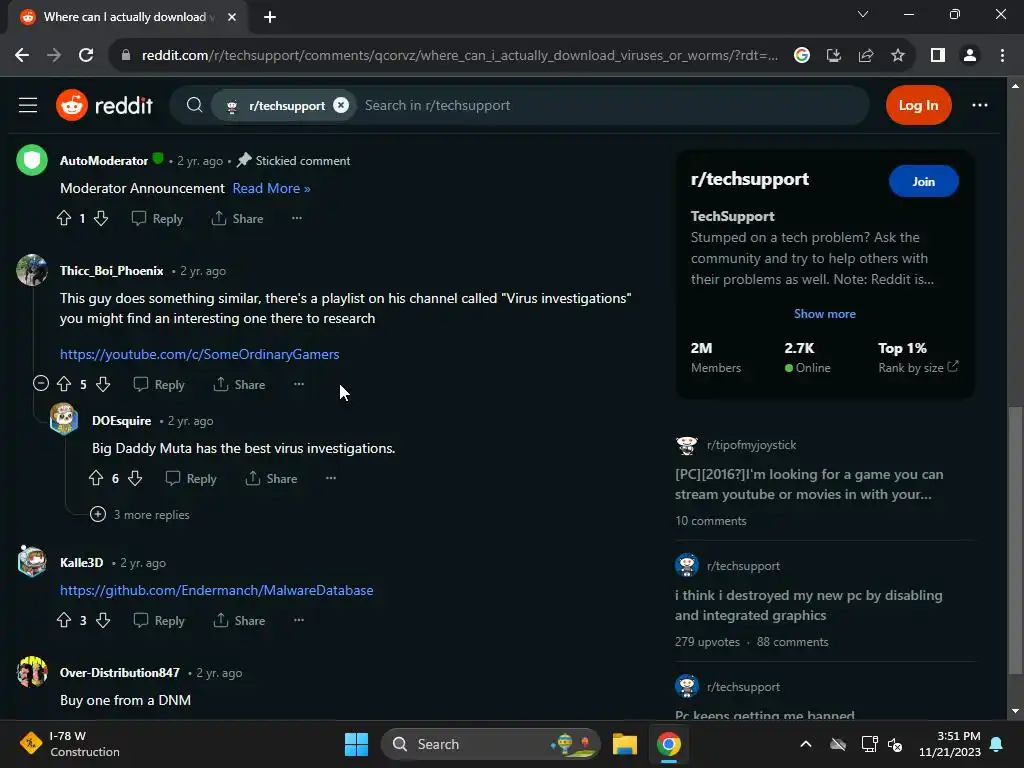1024x768 pixels.
Task: Expand Read More on Moderator Announcement
Action: click(272, 188)
